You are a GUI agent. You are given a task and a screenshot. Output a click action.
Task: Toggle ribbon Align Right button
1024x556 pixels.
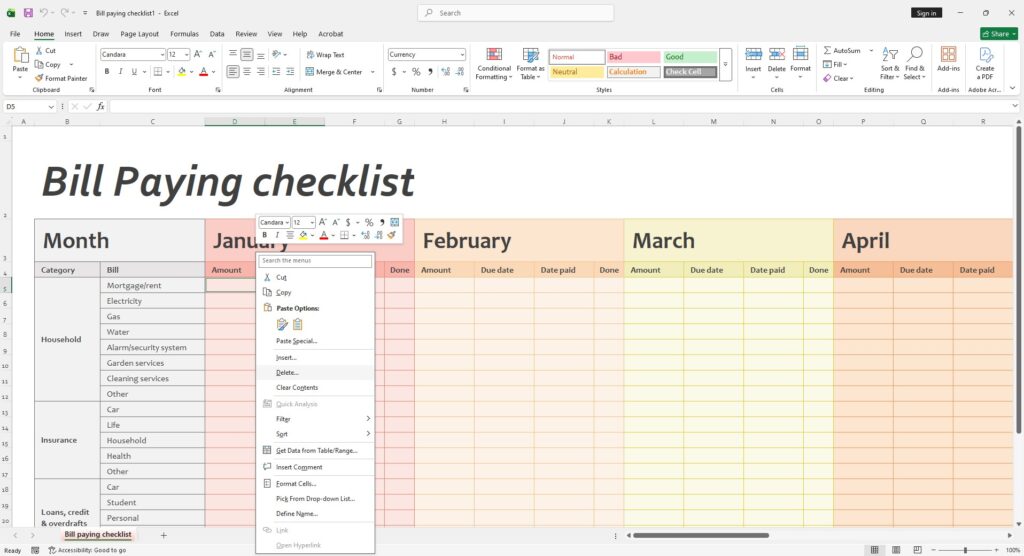(261, 71)
